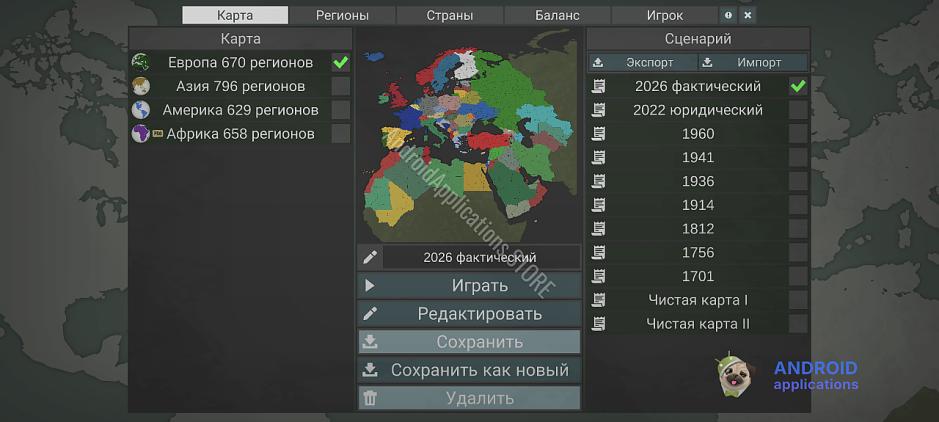This screenshot has width=939, height=422.
Task: Click the Europe map preview thumbnail
Action: tap(469, 135)
